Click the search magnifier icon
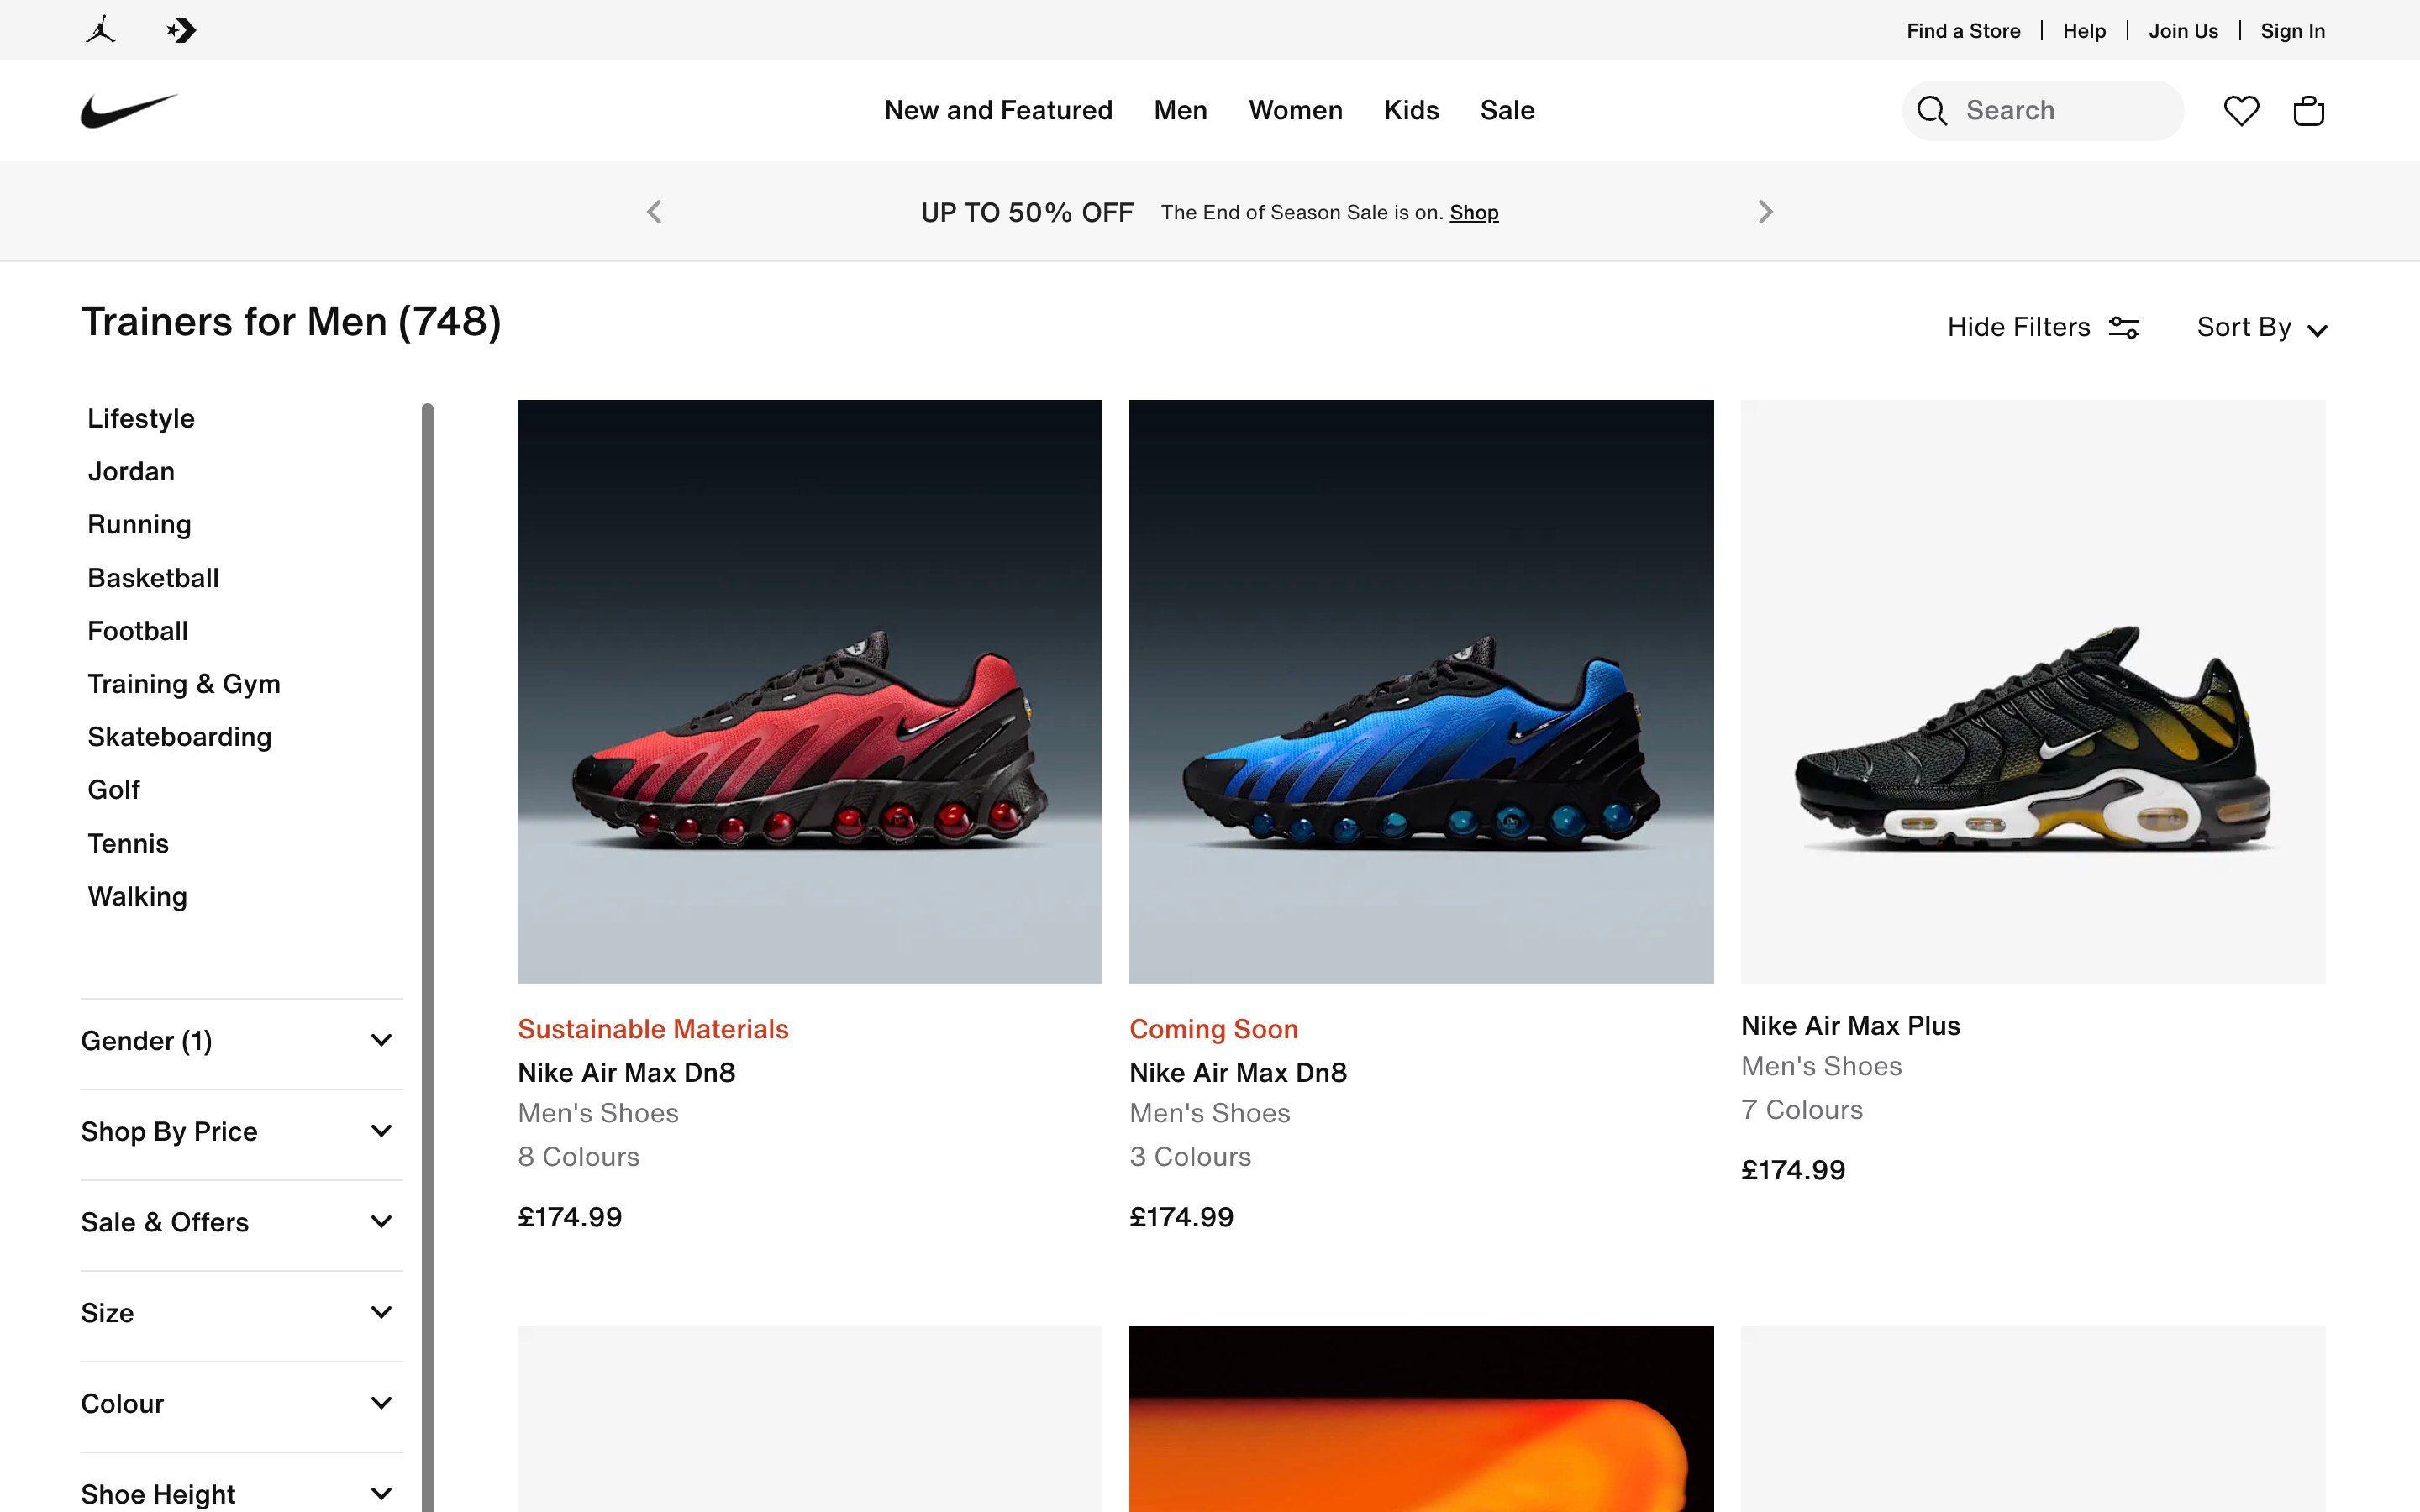Image resolution: width=2420 pixels, height=1512 pixels. (1932, 110)
